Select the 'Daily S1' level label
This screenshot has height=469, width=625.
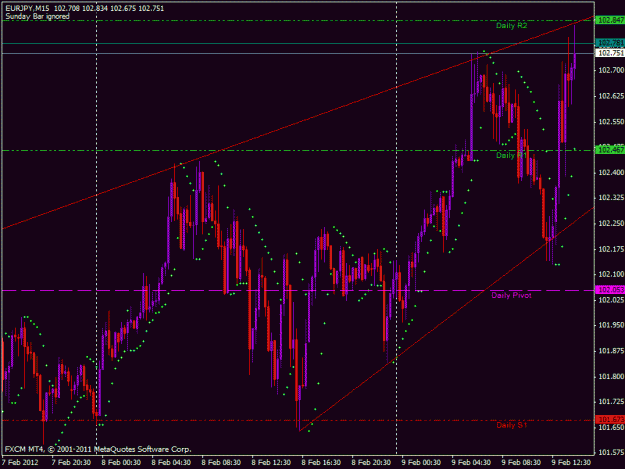[x=511, y=425]
